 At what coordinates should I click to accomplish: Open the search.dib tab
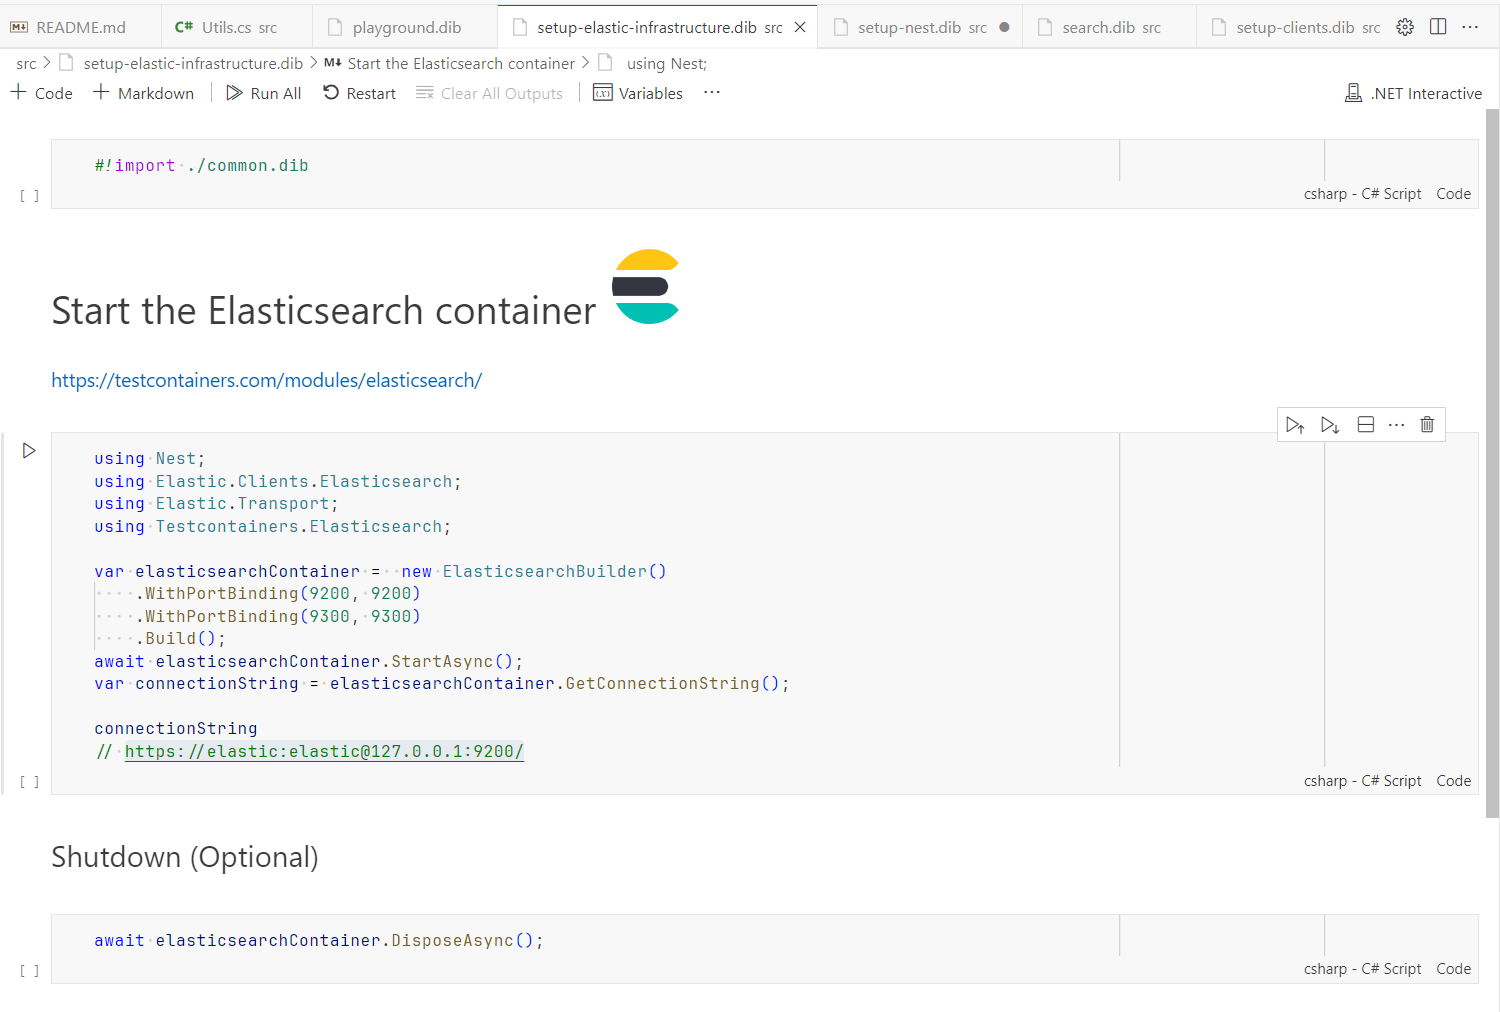(1110, 27)
